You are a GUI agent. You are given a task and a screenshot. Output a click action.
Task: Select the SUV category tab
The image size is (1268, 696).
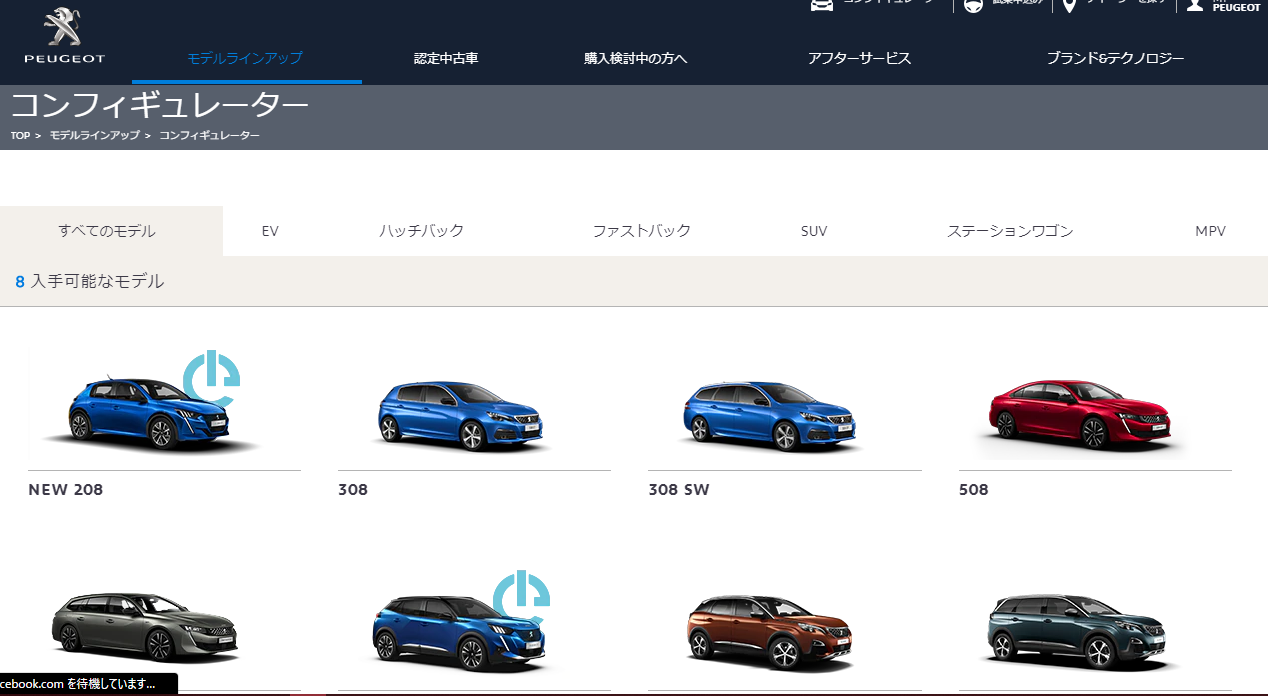[x=814, y=230]
